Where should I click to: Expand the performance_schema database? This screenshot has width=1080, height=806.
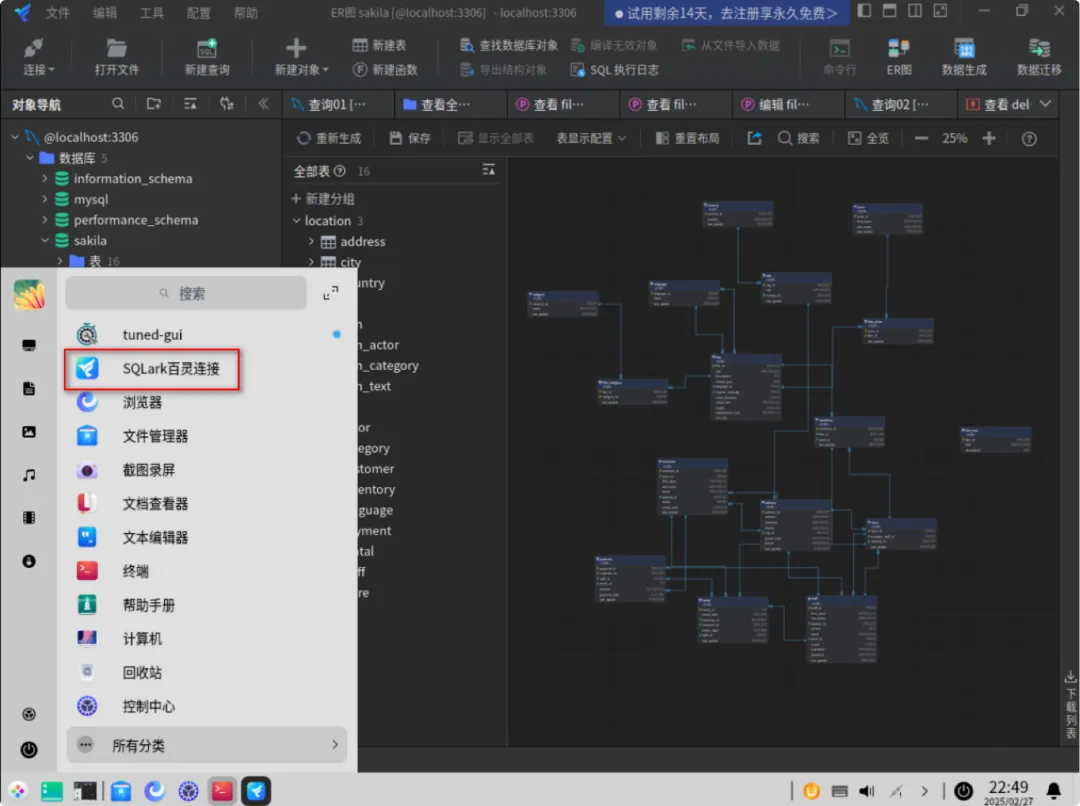point(45,220)
